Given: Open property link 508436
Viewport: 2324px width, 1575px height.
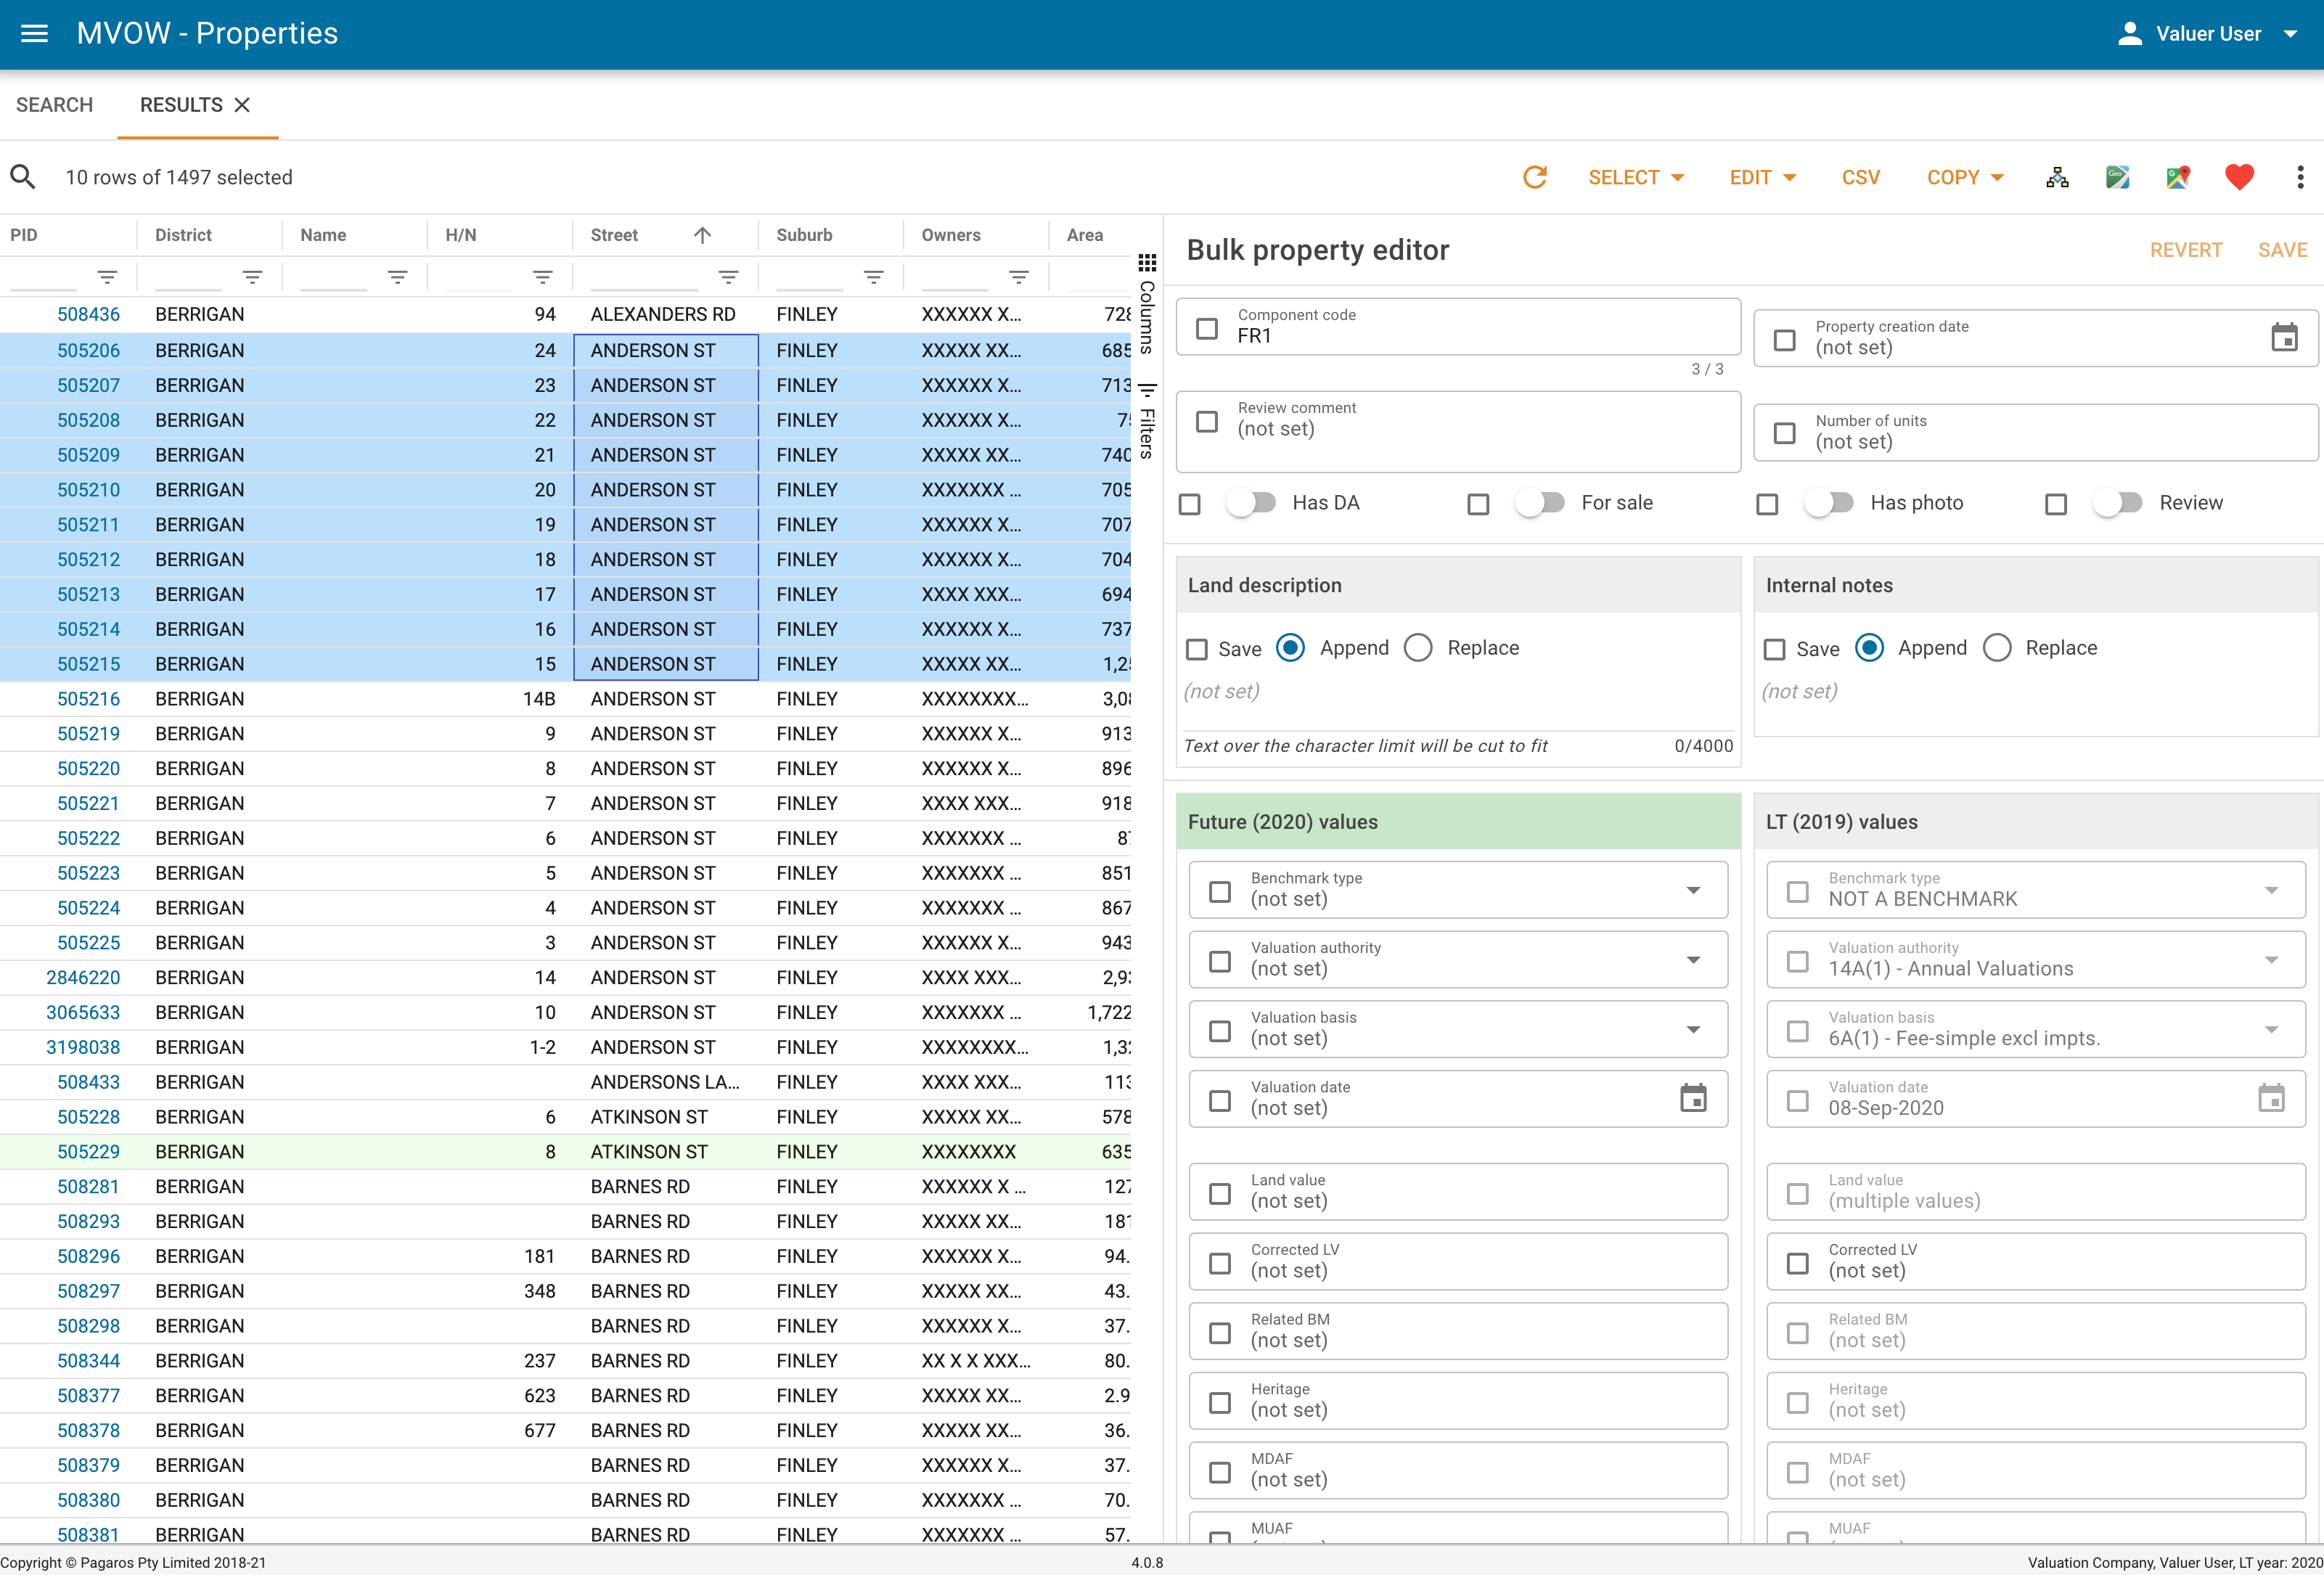Looking at the screenshot, I should [88, 314].
